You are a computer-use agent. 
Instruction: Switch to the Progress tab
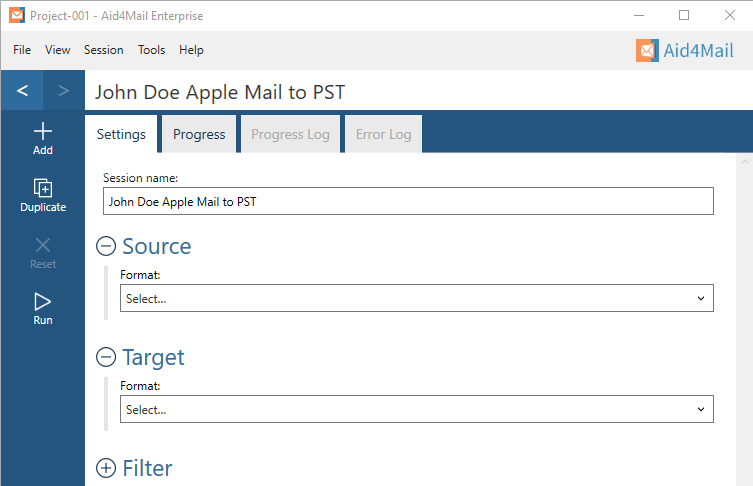click(x=199, y=134)
